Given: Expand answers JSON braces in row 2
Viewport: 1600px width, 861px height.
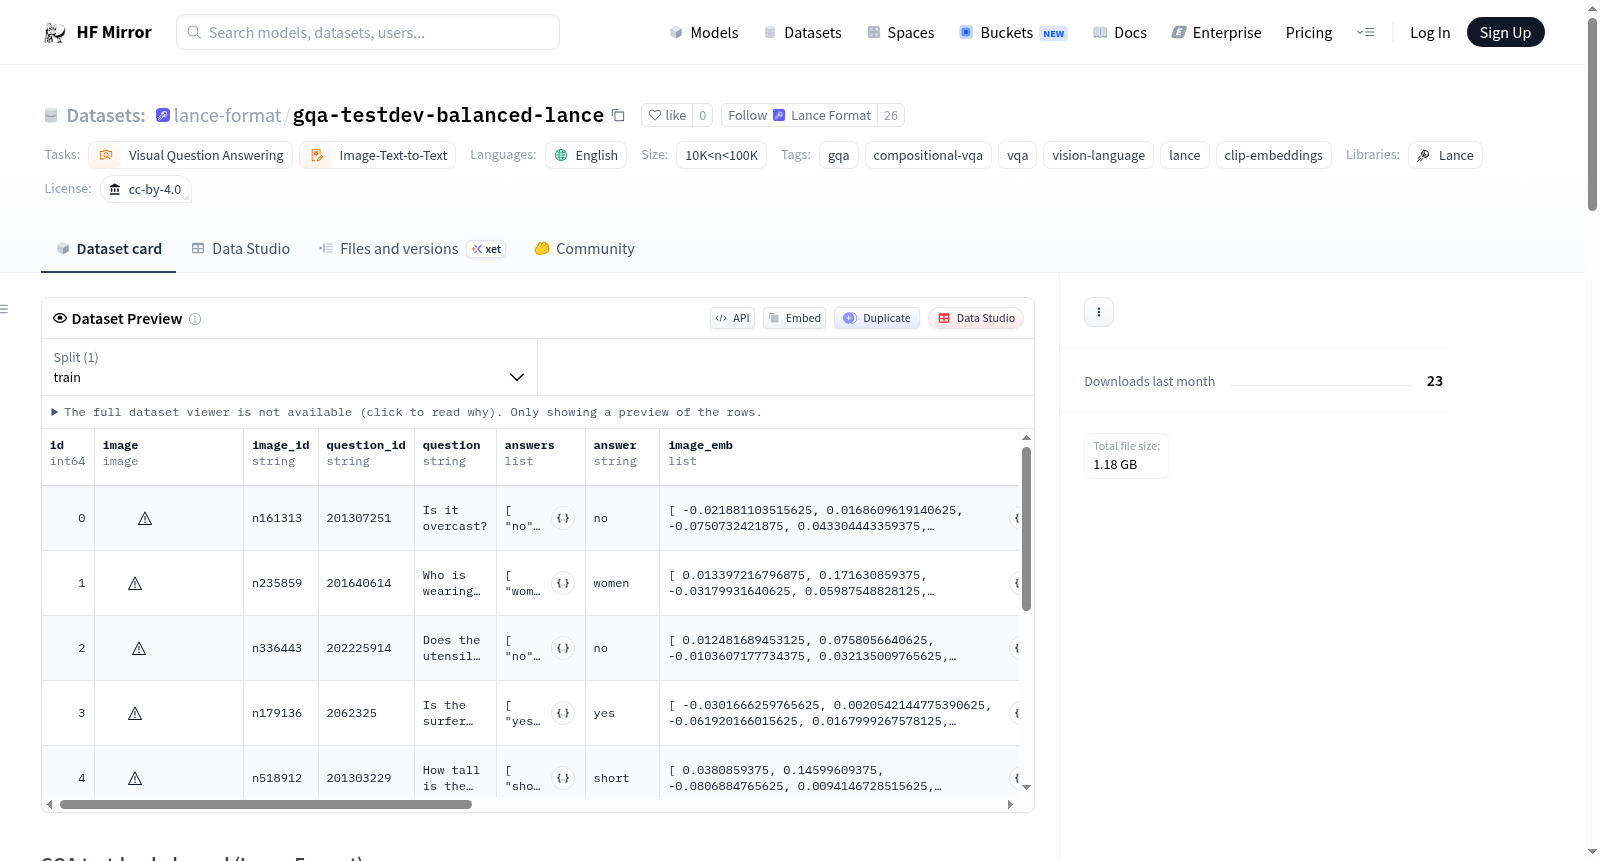Looking at the screenshot, I should [x=563, y=648].
